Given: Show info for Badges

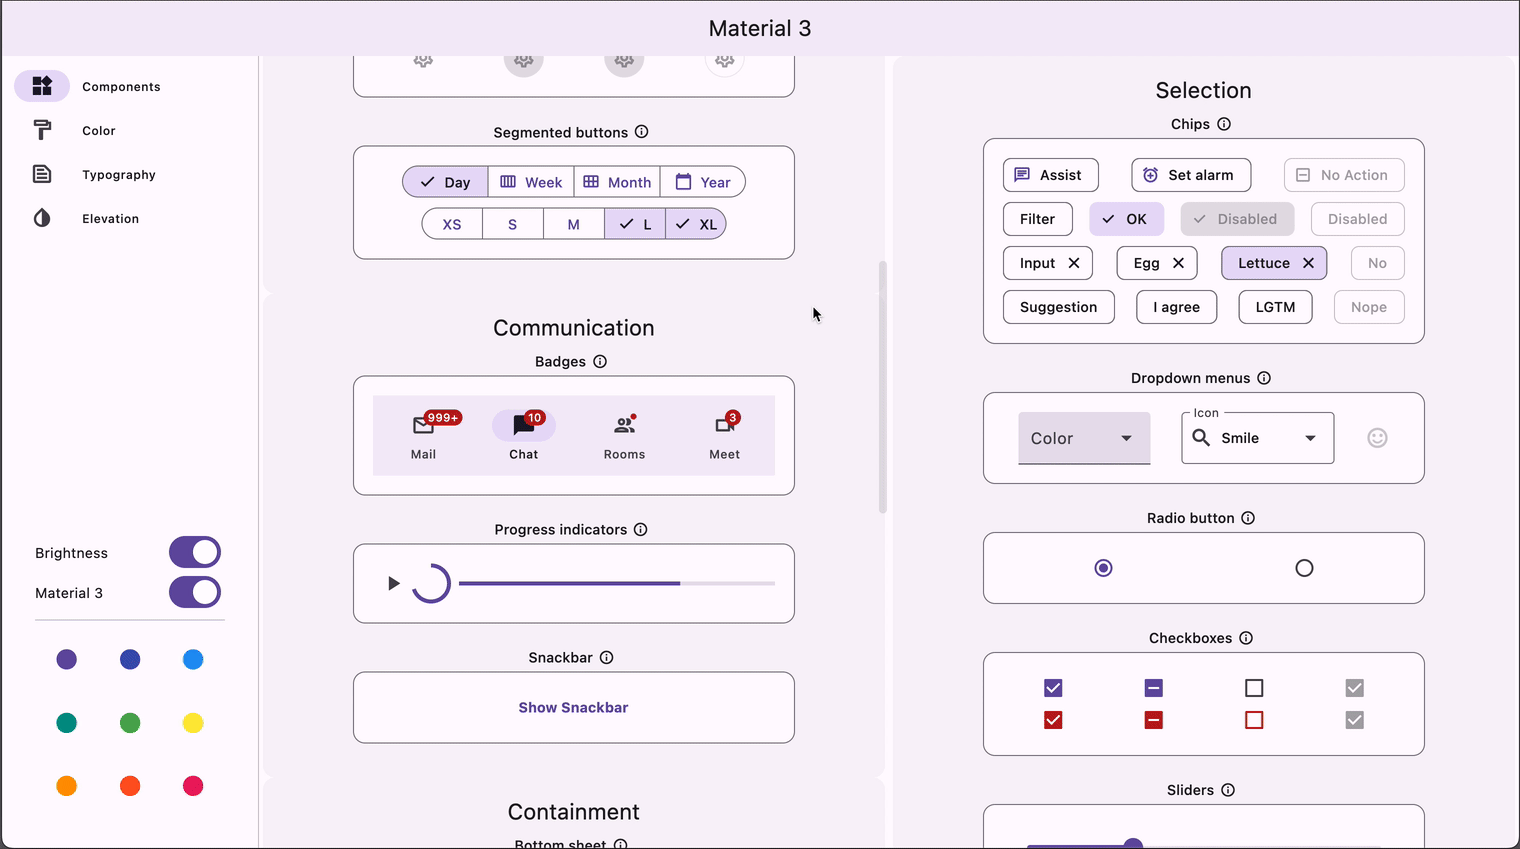Looking at the screenshot, I should 600,361.
